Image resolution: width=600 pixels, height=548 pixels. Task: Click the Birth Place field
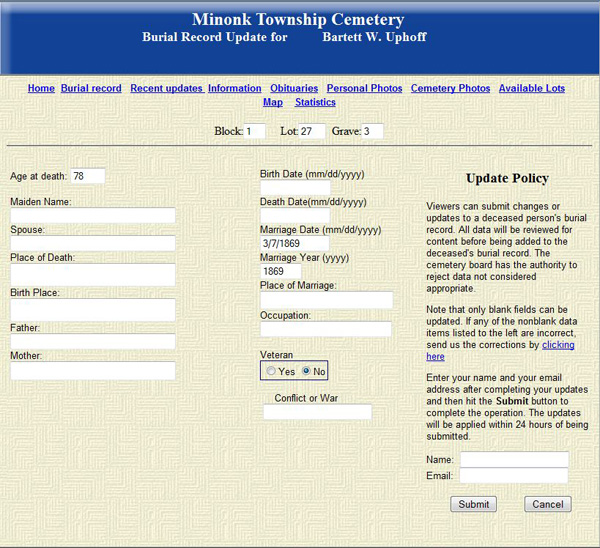[x=93, y=310]
